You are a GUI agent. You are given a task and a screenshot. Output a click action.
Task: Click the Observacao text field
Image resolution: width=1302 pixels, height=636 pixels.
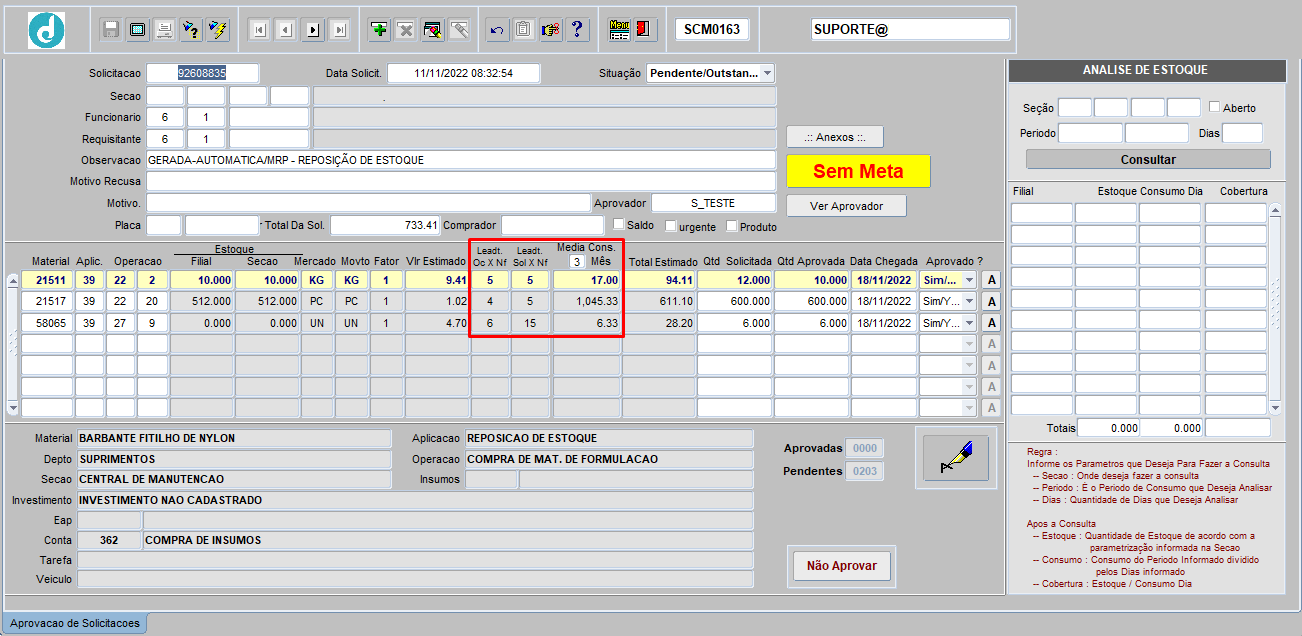461,160
